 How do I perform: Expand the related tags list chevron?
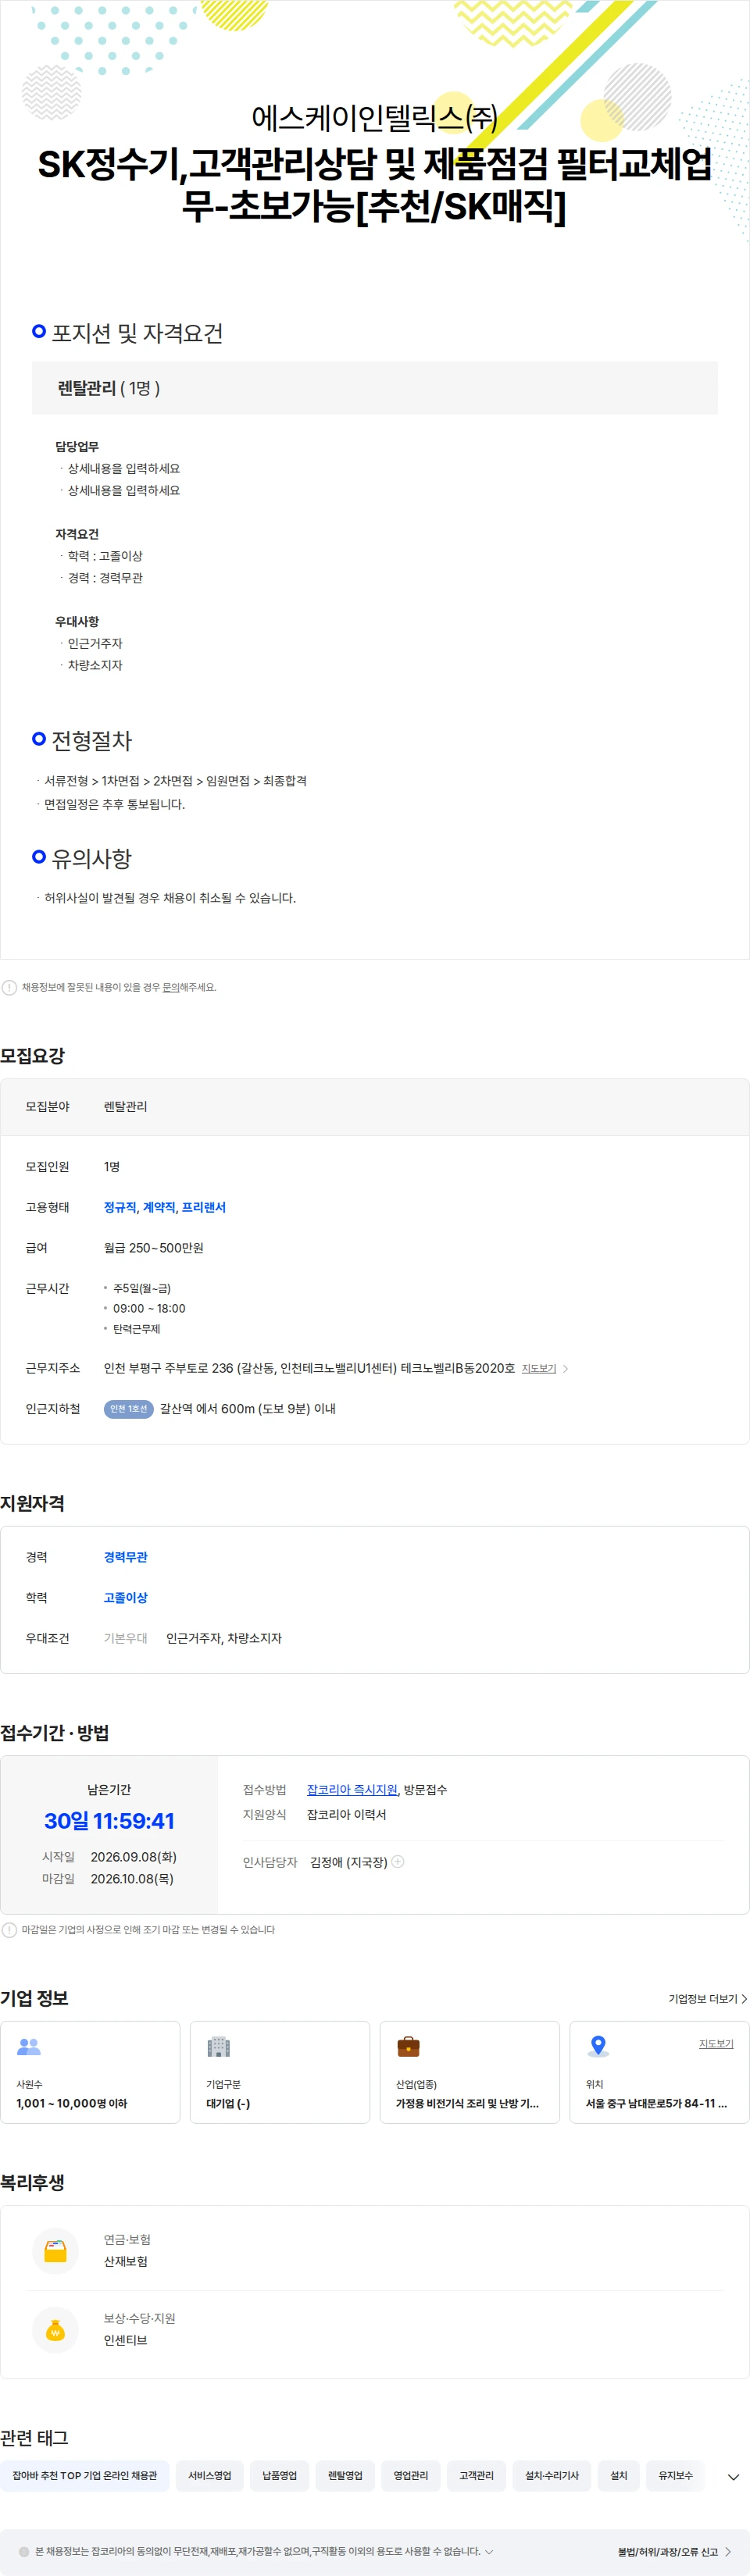tap(733, 2476)
